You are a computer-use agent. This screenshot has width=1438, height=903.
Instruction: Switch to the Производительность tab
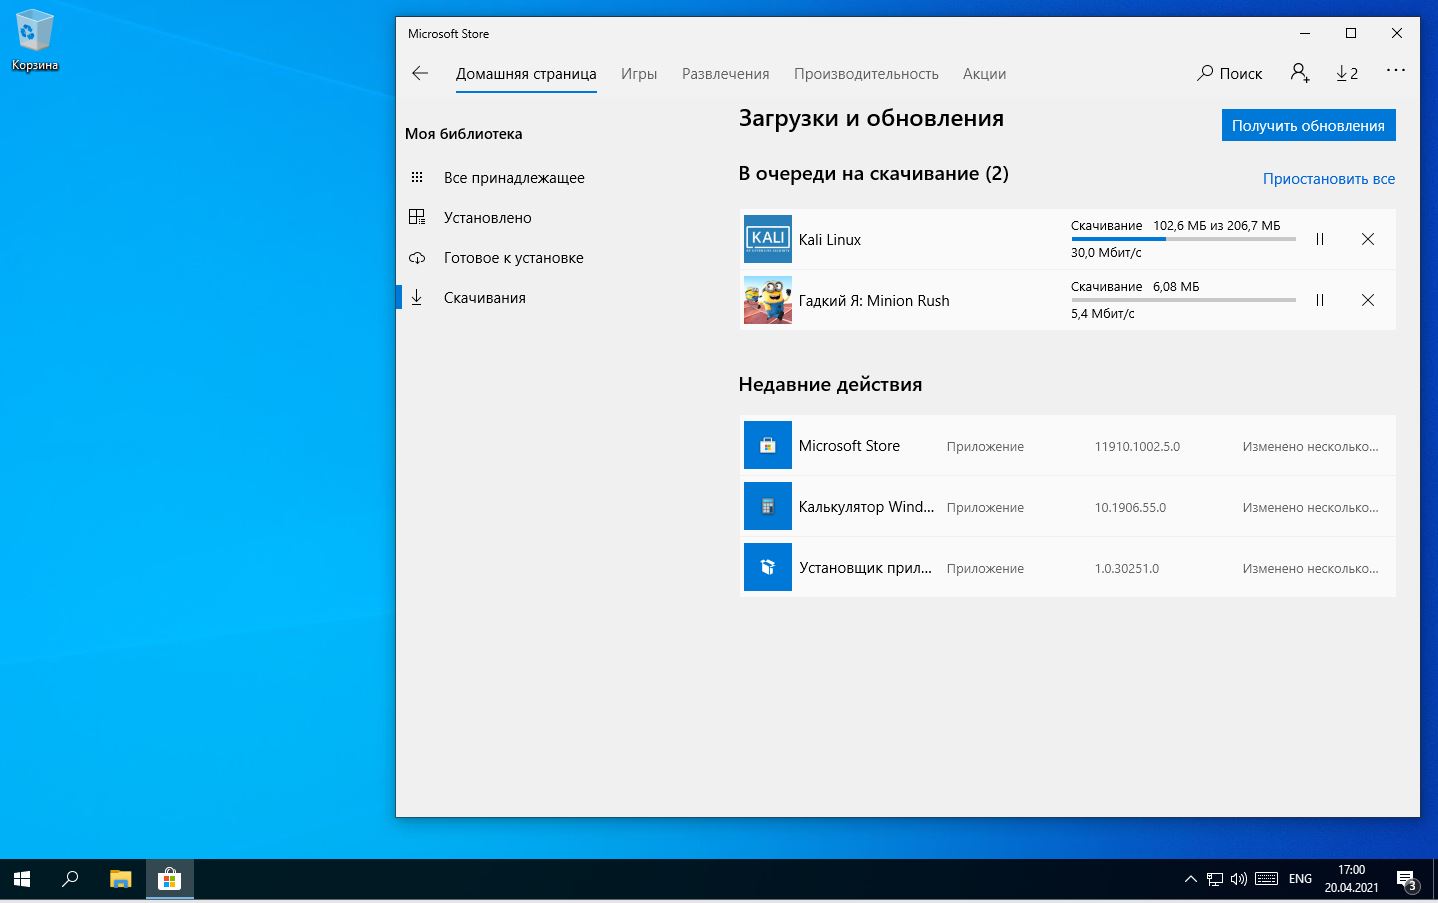click(x=866, y=73)
